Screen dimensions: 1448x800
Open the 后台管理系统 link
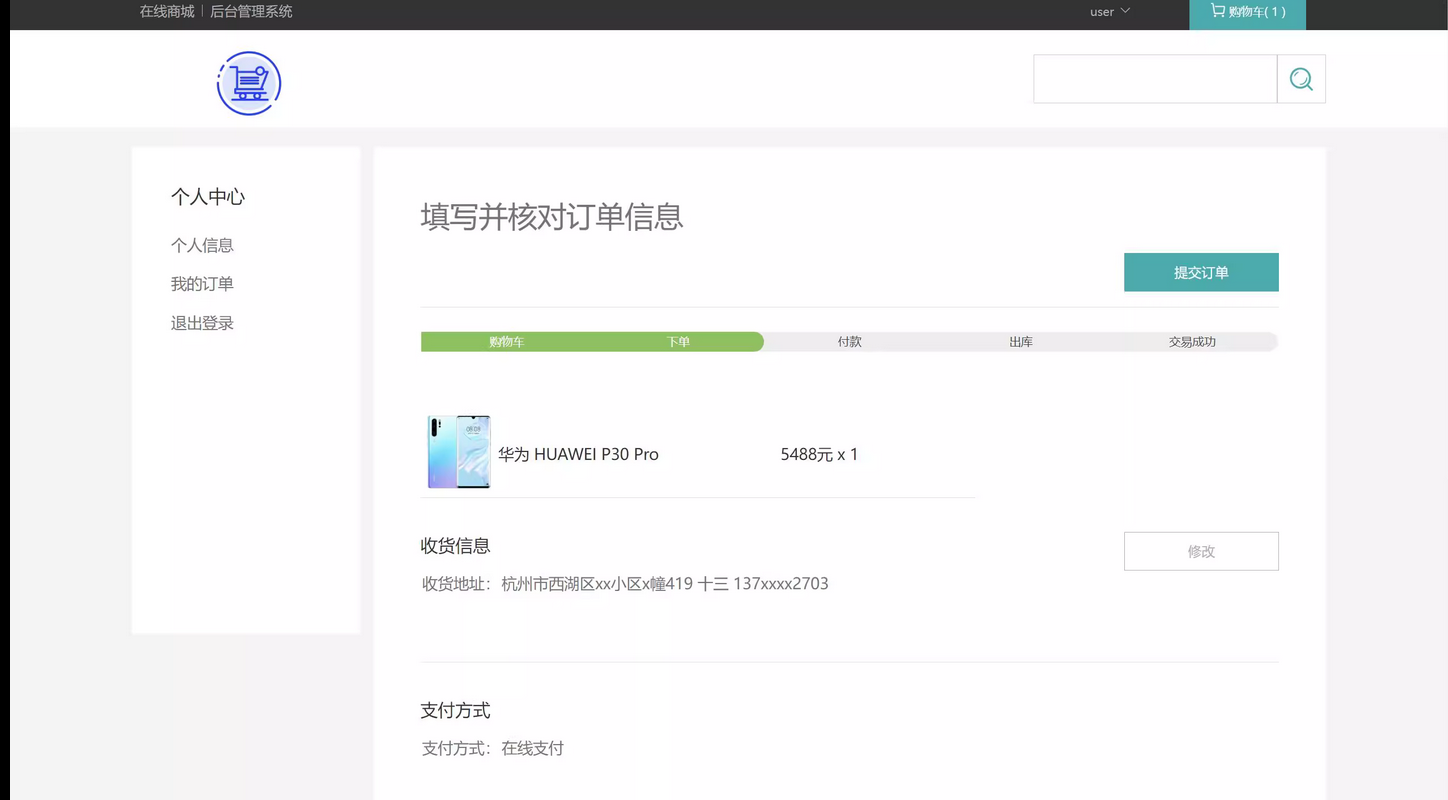[251, 12]
